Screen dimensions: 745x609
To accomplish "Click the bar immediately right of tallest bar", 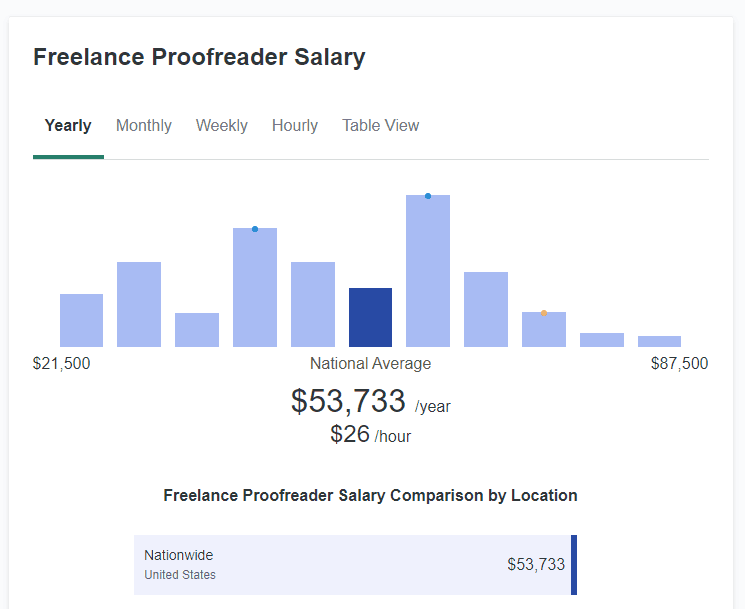I will 486,310.
